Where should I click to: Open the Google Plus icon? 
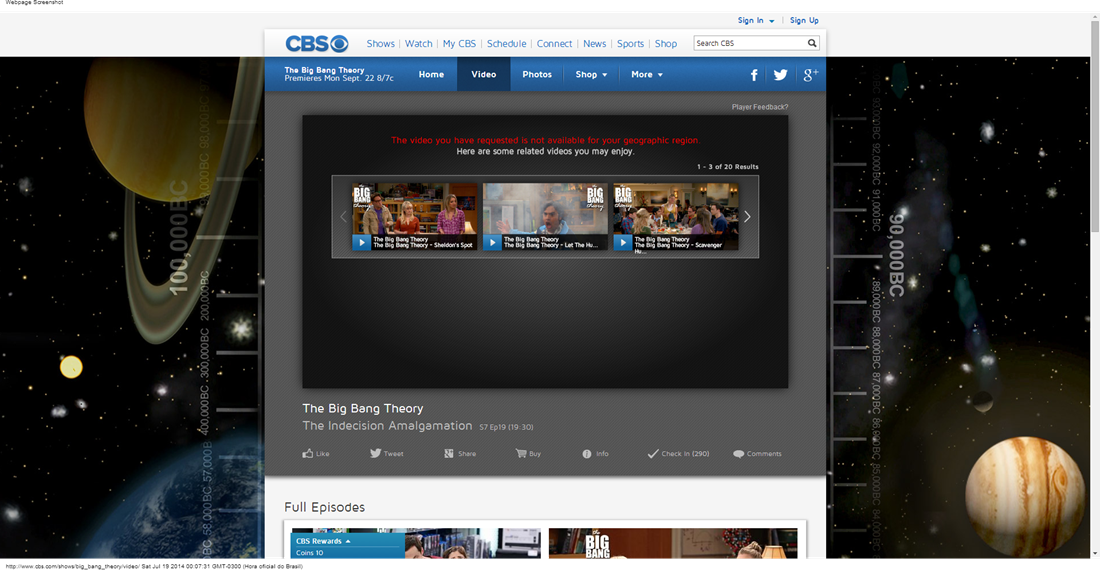coord(810,75)
